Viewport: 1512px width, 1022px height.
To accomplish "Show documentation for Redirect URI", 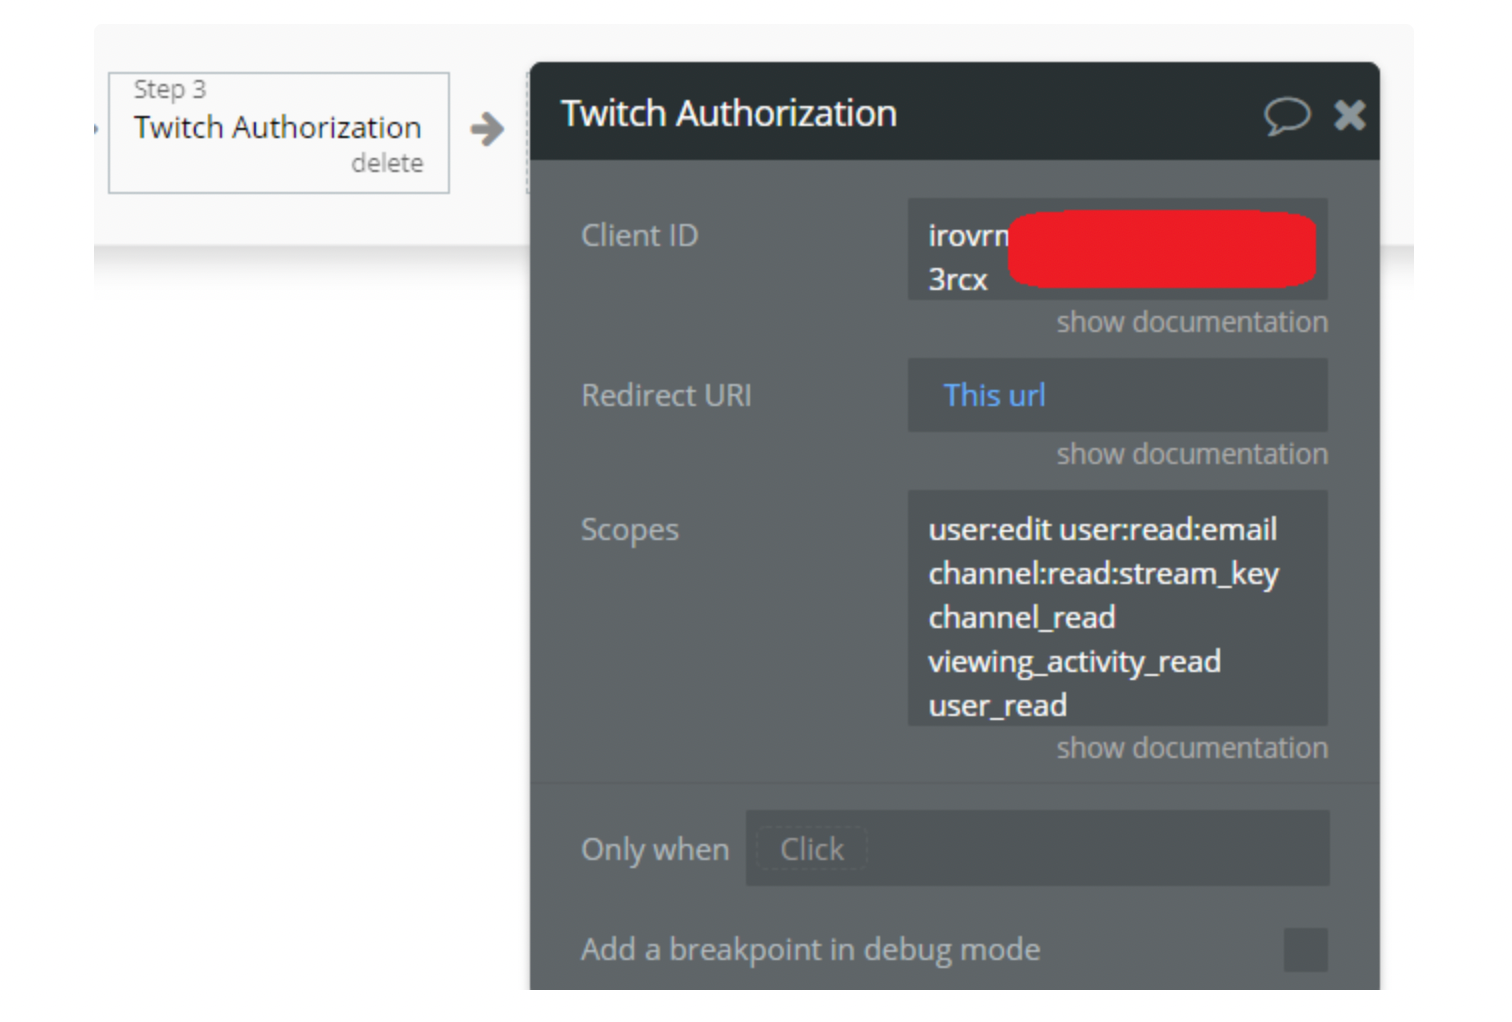I will tap(1192, 454).
